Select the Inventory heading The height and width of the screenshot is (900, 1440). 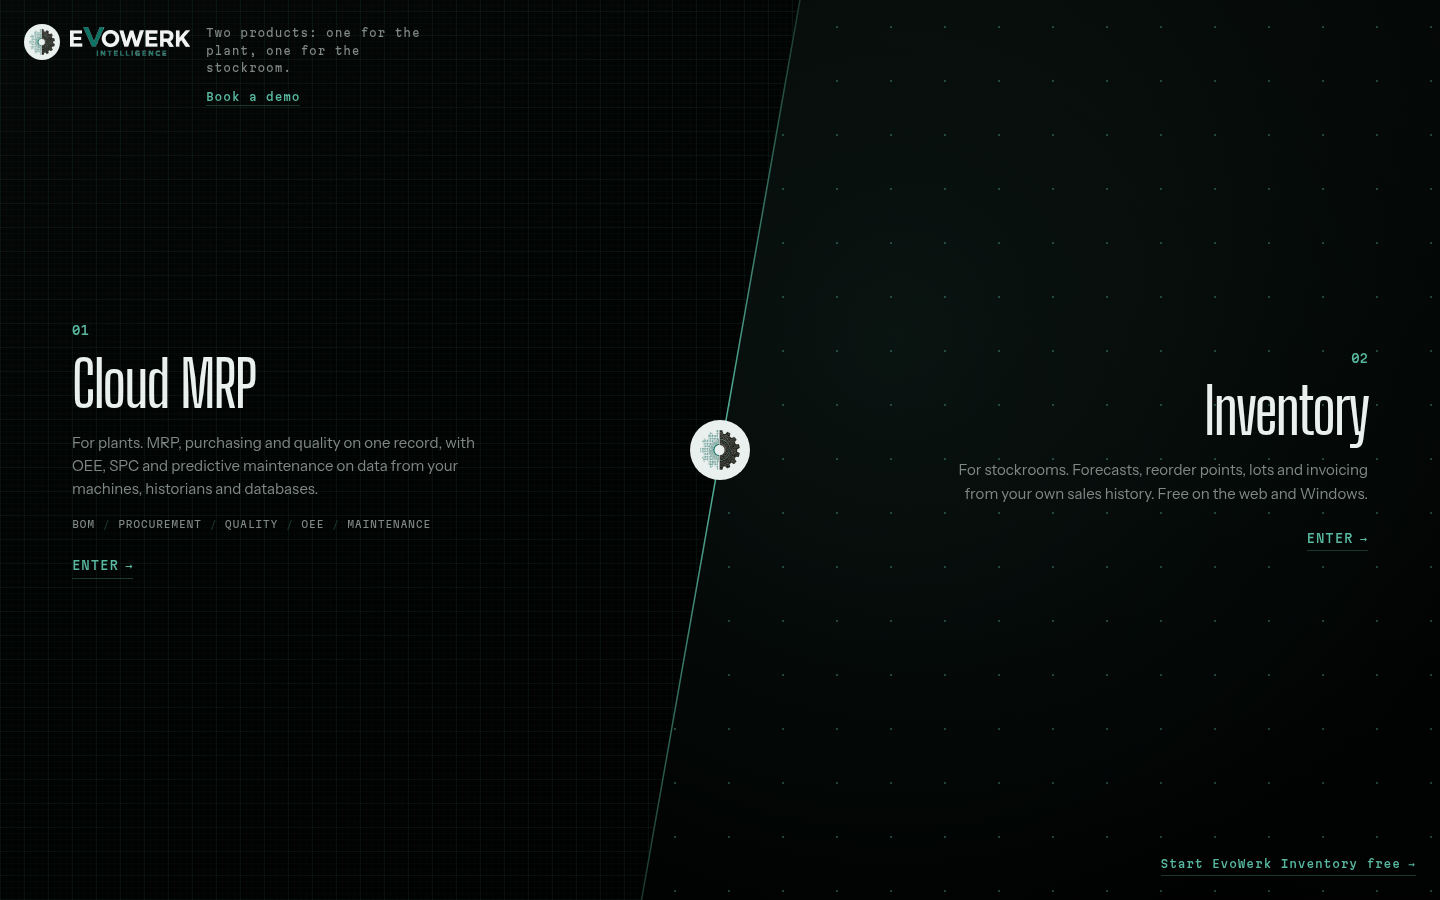click(1286, 412)
